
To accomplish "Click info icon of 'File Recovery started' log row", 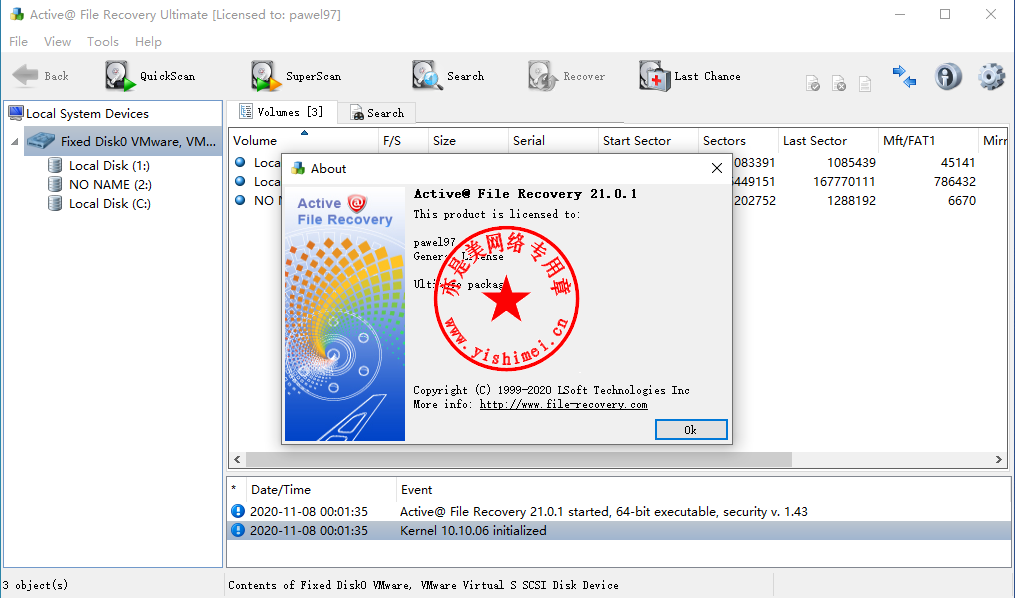I will point(238,511).
